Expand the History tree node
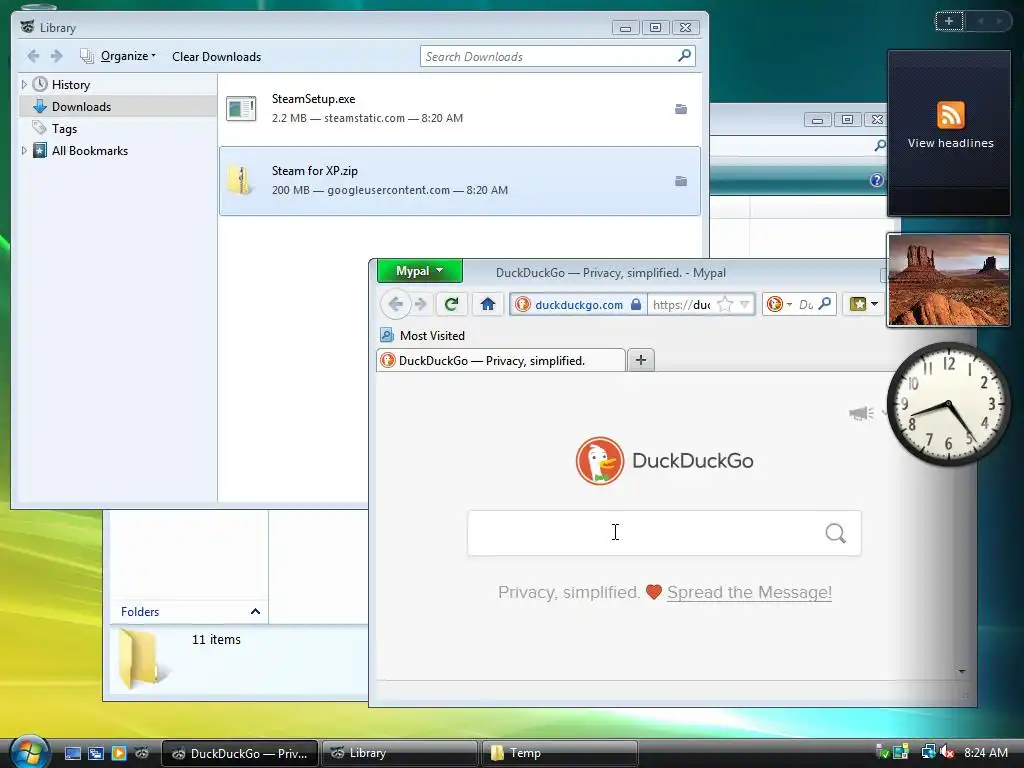This screenshot has width=1024, height=768. [24, 84]
